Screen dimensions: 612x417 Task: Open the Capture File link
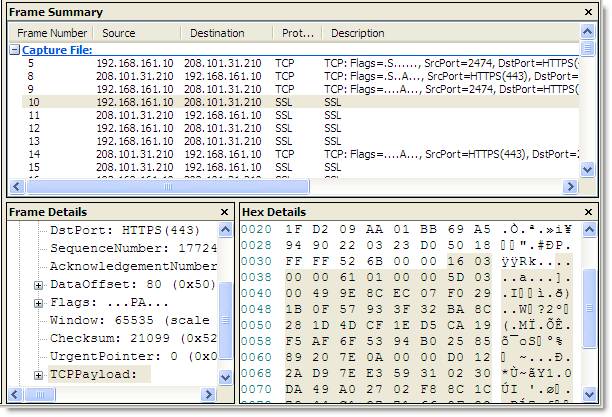click(57, 50)
